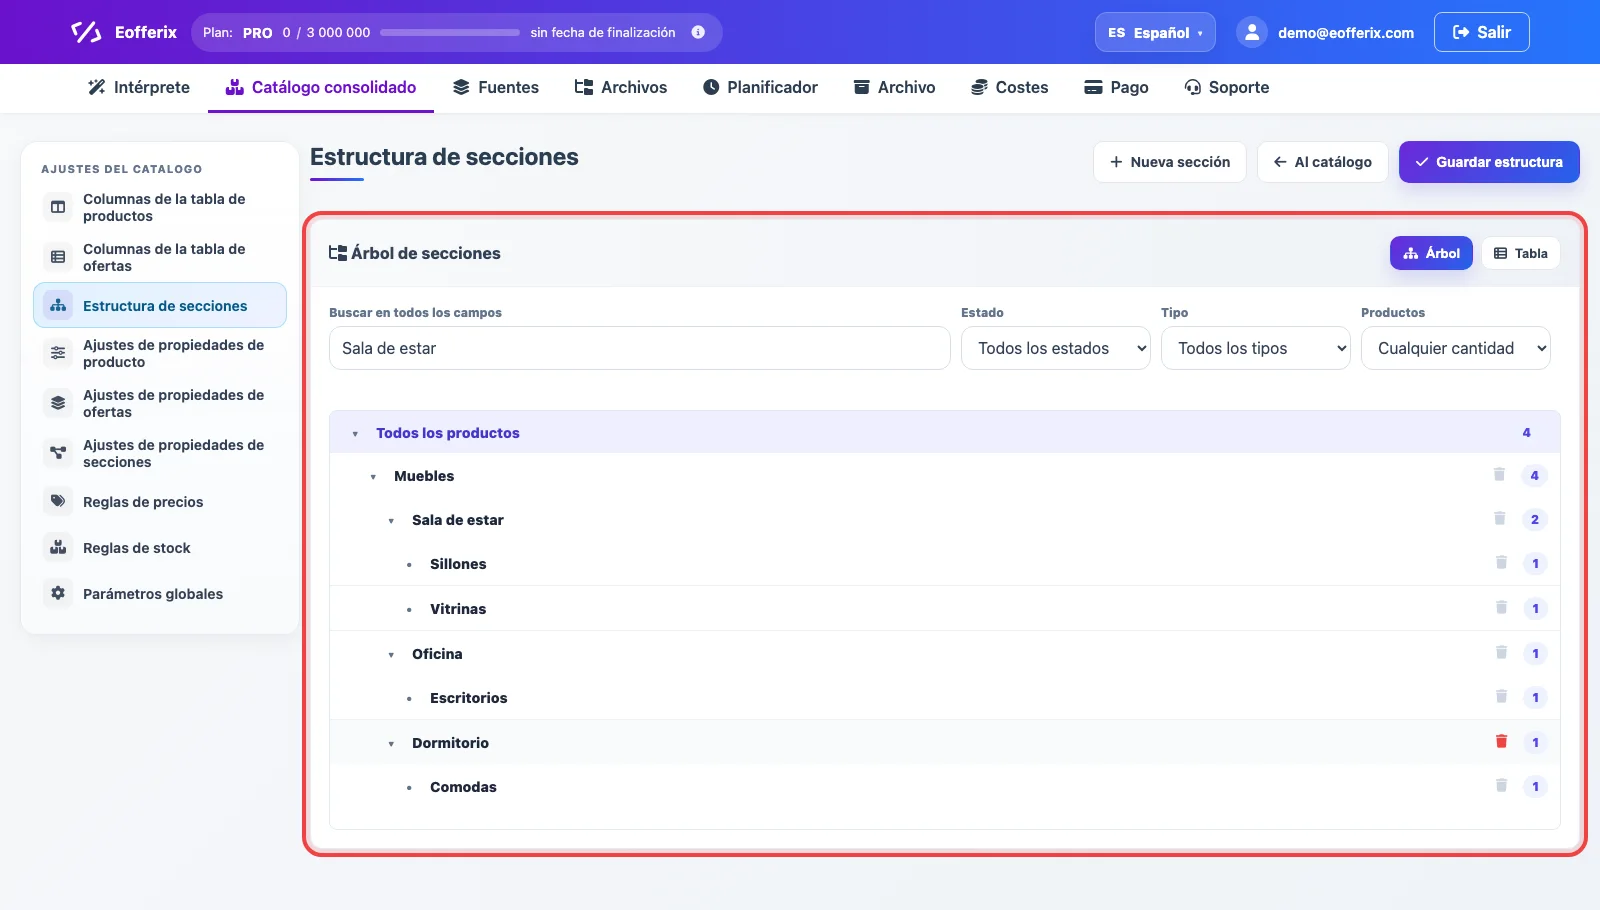Open the Planificador tab
The width and height of the screenshot is (1600, 910).
pos(760,87)
